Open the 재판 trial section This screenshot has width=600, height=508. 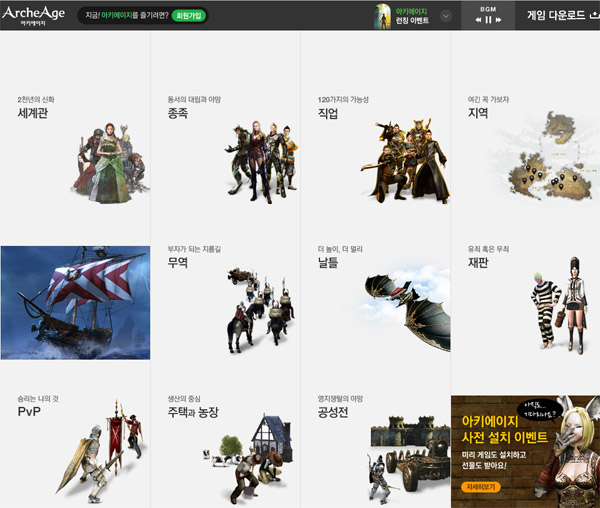click(478, 262)
